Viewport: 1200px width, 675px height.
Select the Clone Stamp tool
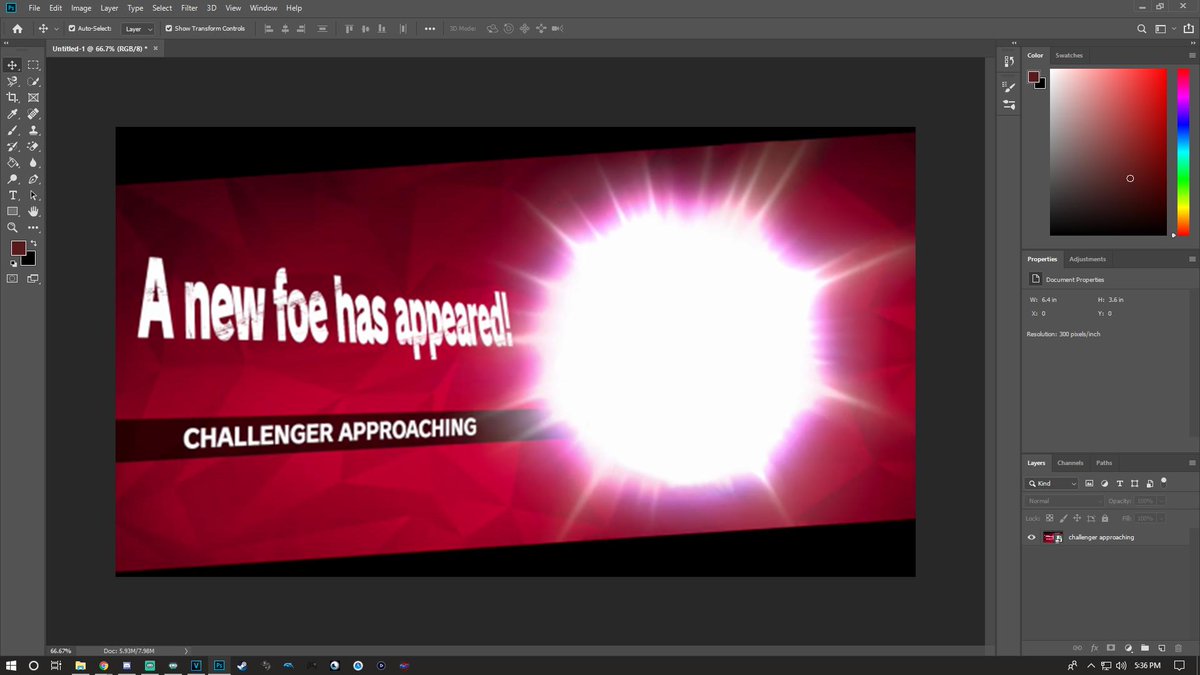point(34,130)
